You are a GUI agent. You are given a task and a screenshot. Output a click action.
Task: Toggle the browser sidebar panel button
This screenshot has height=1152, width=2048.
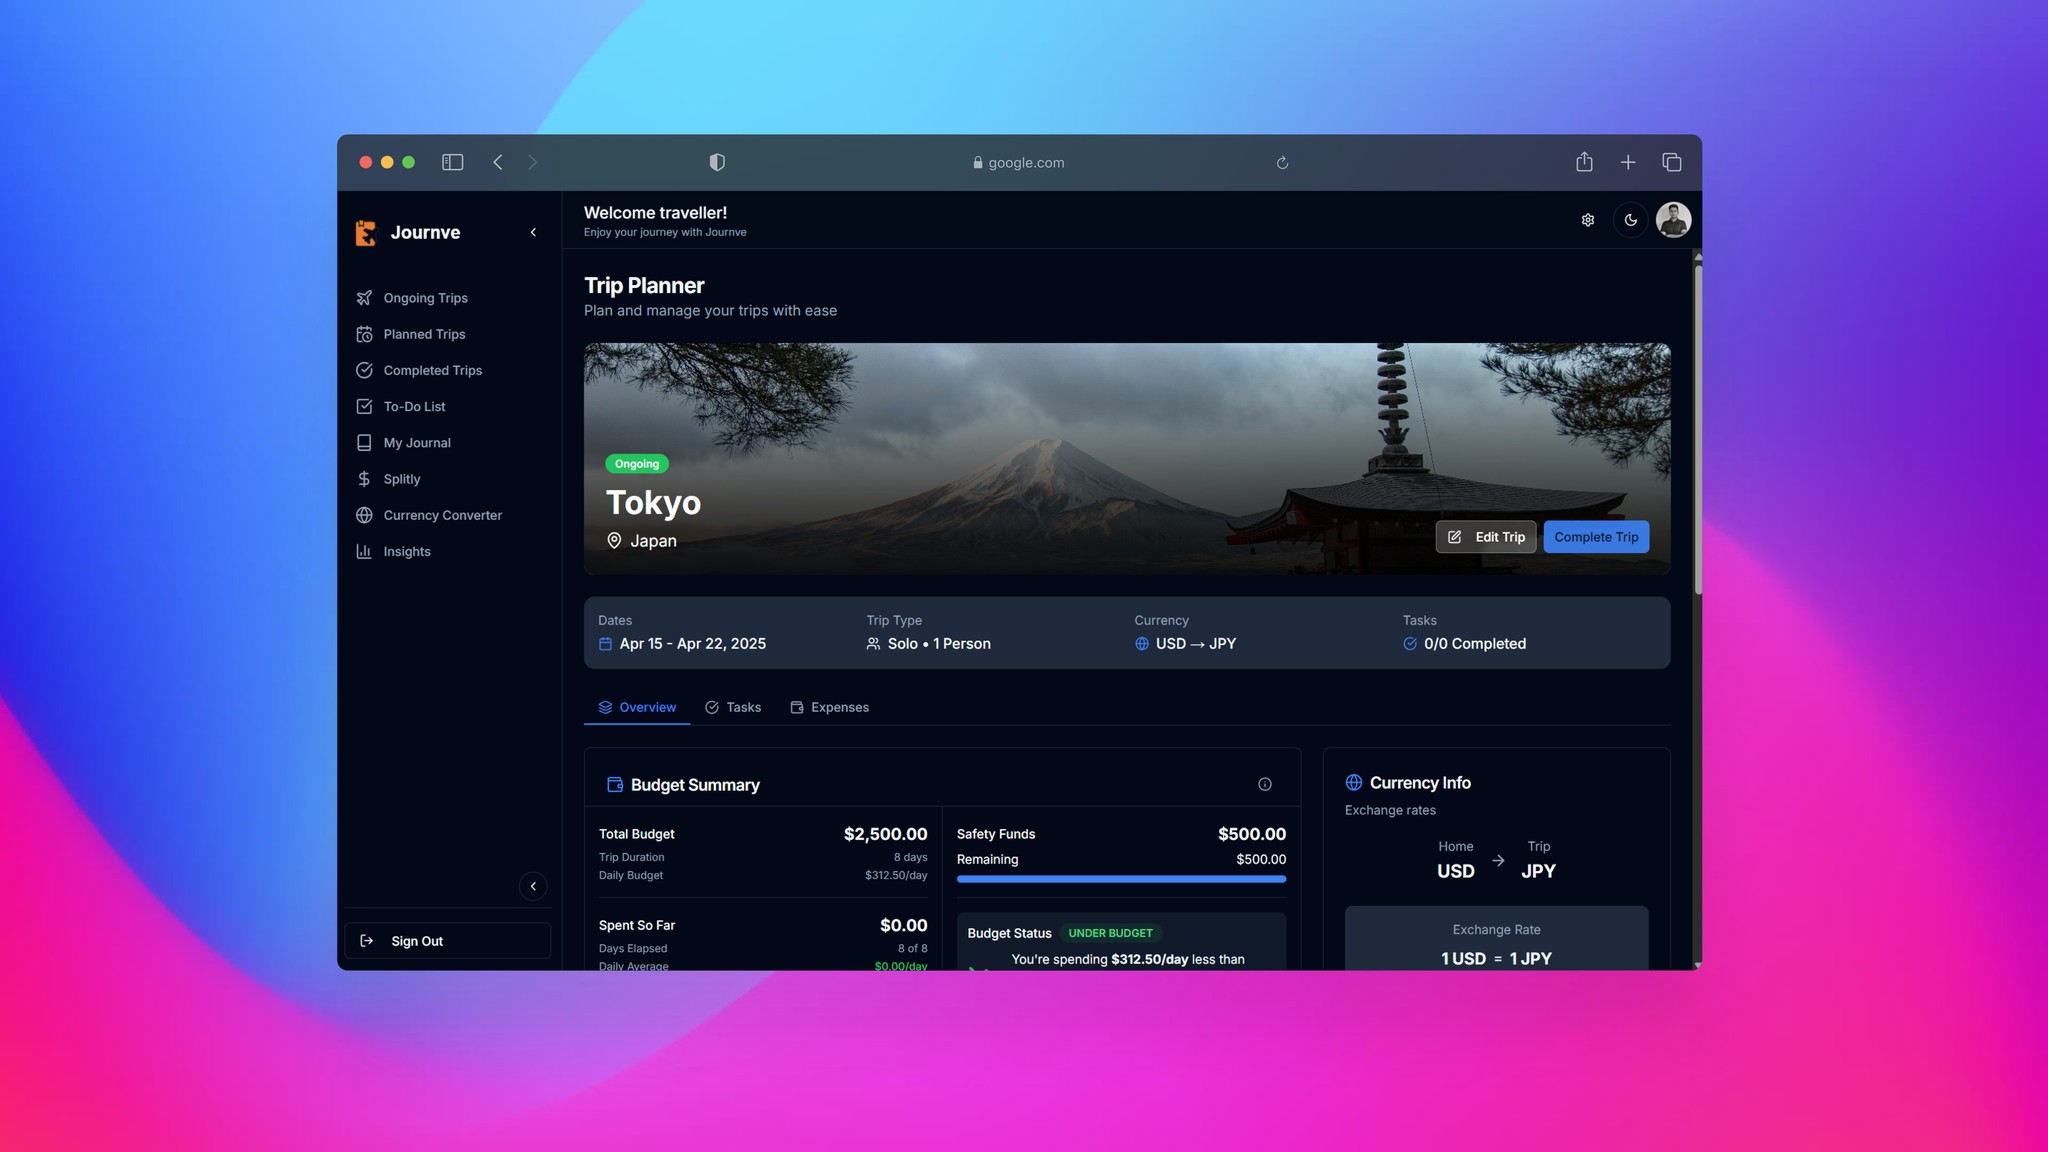tap(452, 162)
